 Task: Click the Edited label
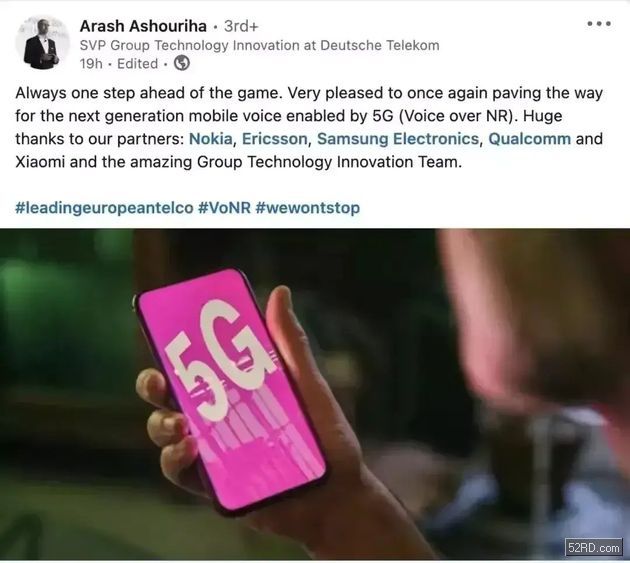(x=137, y=64)
